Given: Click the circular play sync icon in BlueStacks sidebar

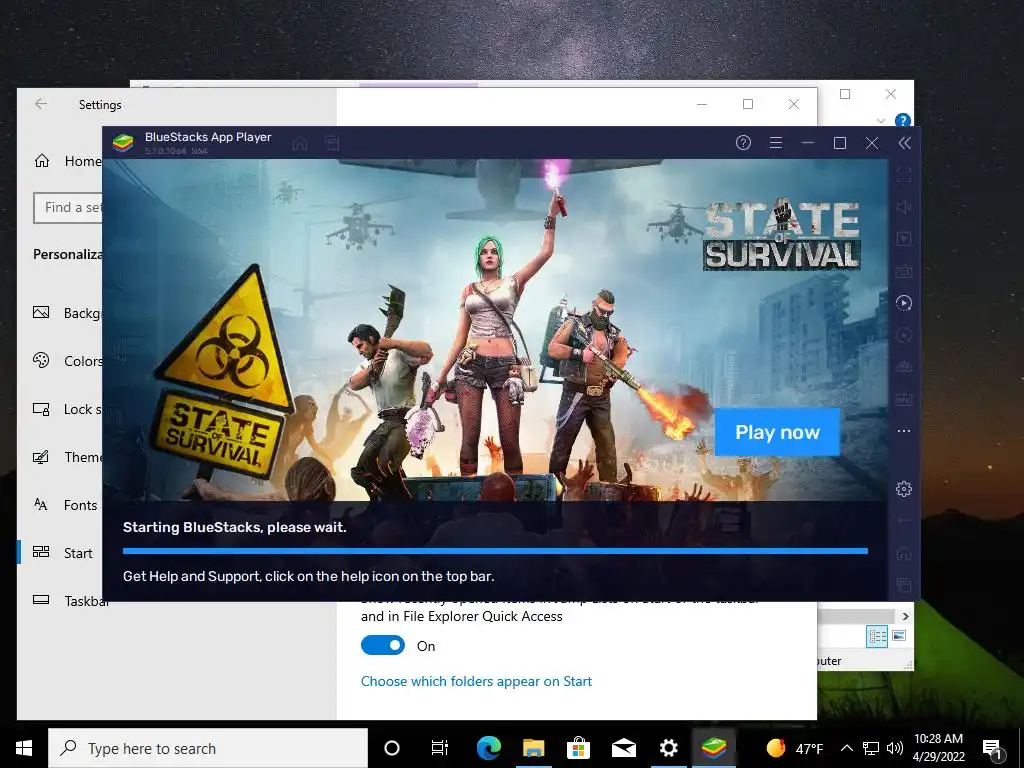Looking at the screenshot, I should tap(904, 303).
